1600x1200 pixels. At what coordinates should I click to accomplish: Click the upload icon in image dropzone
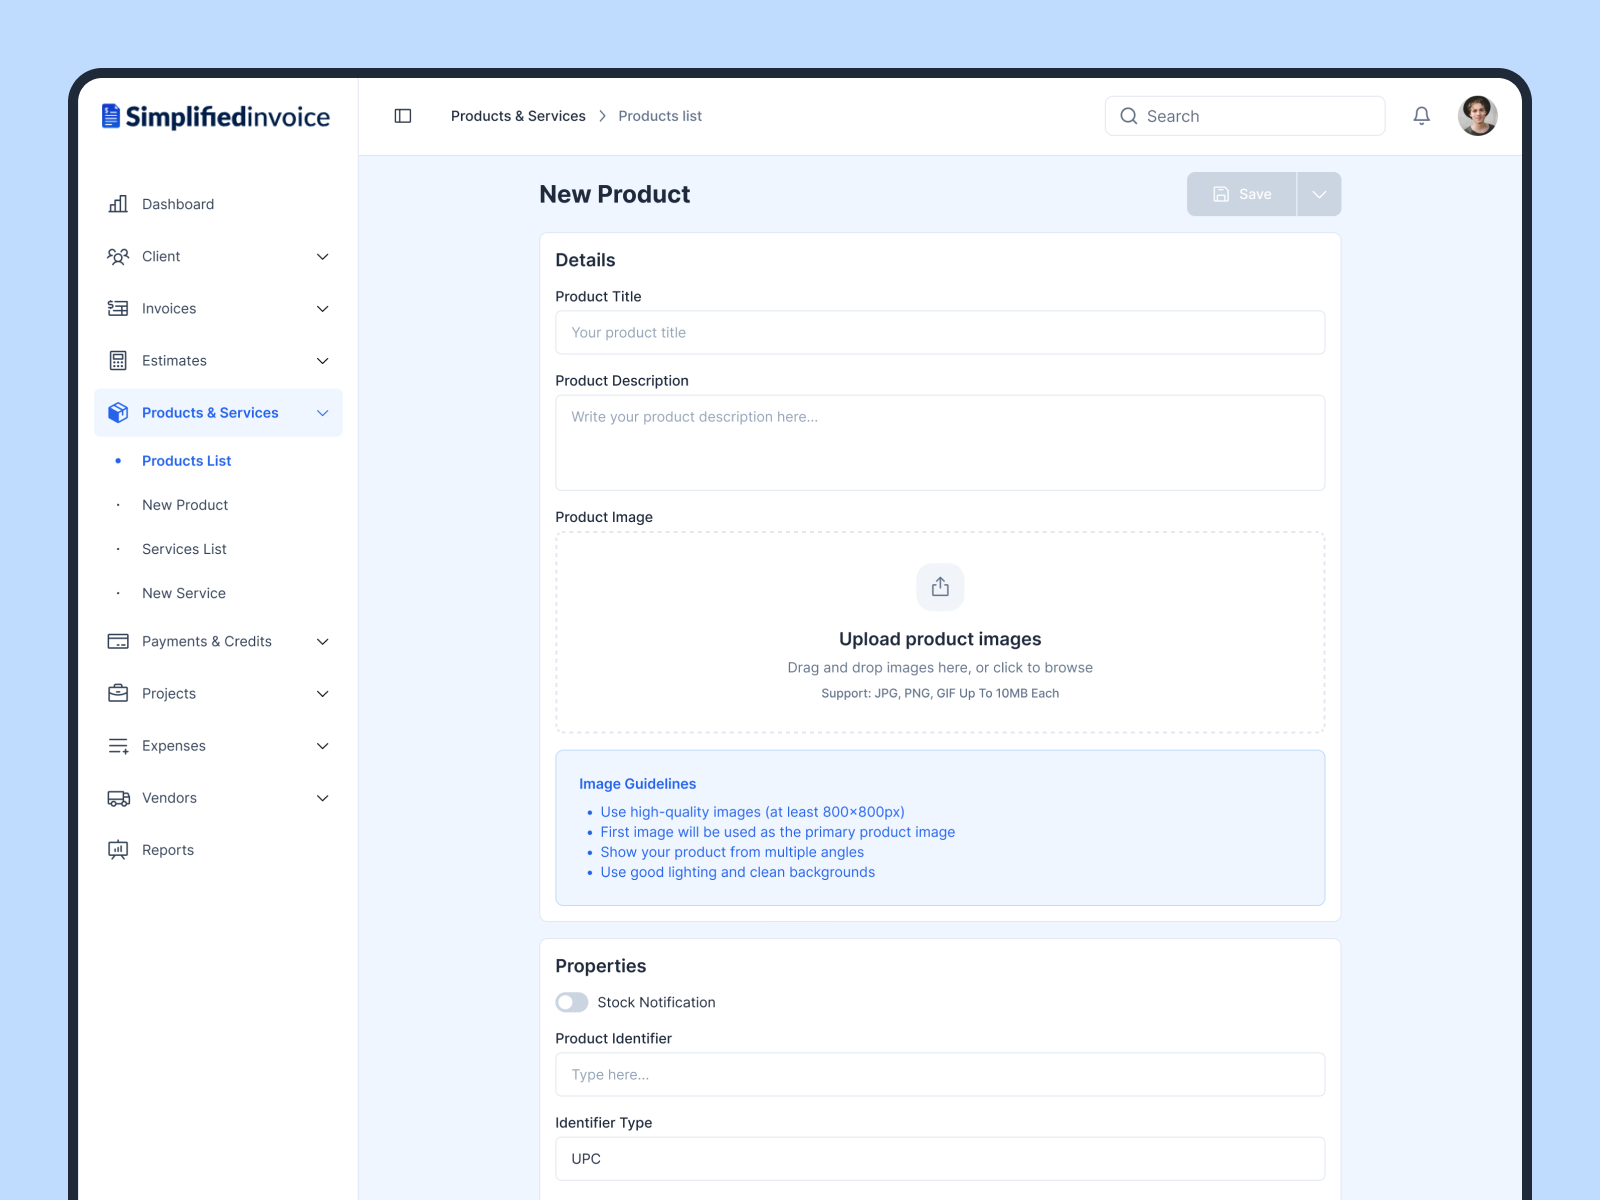pyautogui.click(x=940, y=587)
